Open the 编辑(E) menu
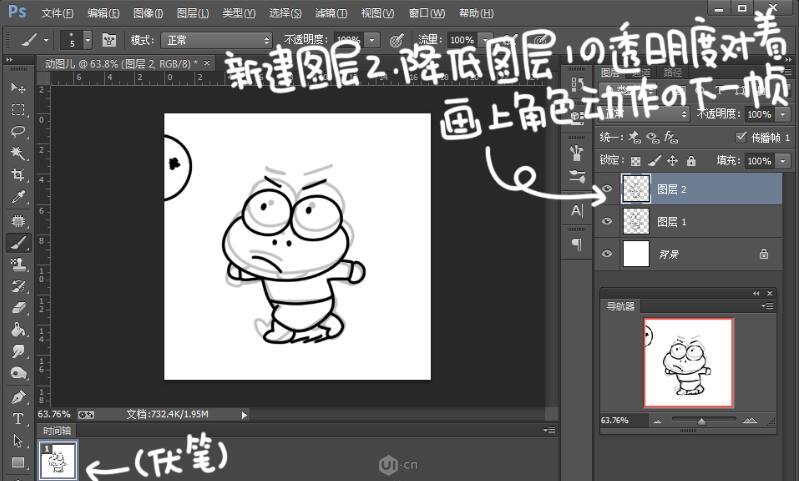 pyautogui.click(x=103, y=13)
